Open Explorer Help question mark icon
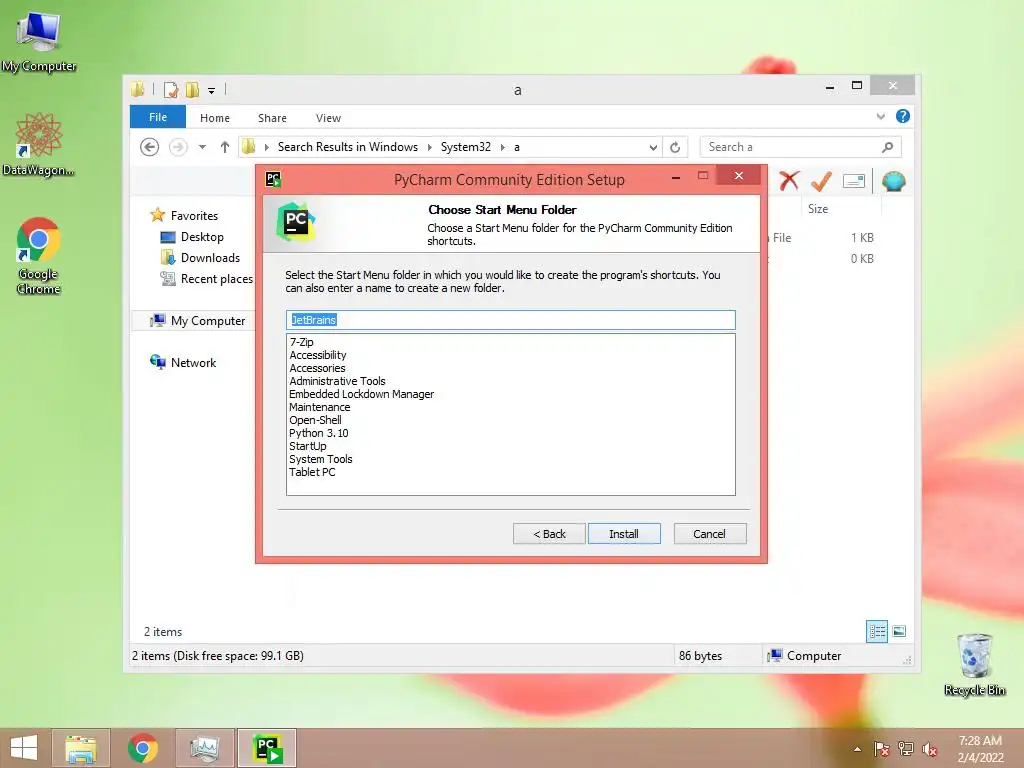 [903, 116]
